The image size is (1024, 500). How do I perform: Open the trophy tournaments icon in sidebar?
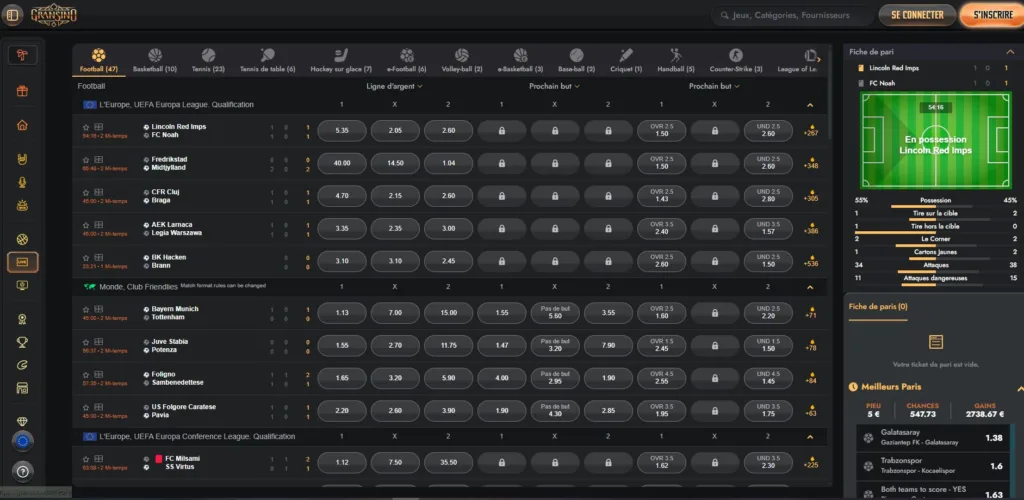(x=22, y=342)
